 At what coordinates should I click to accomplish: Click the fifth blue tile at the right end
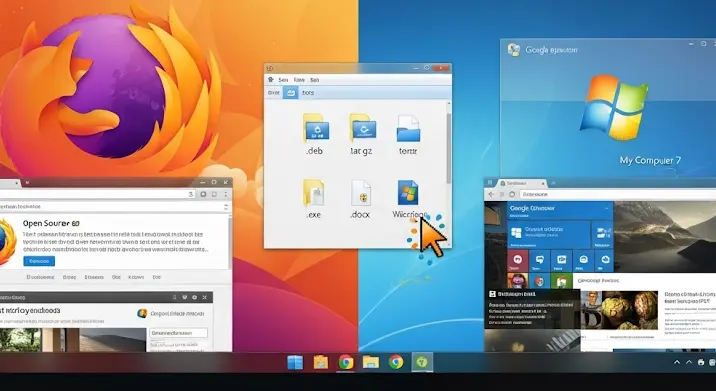(604, 261)
